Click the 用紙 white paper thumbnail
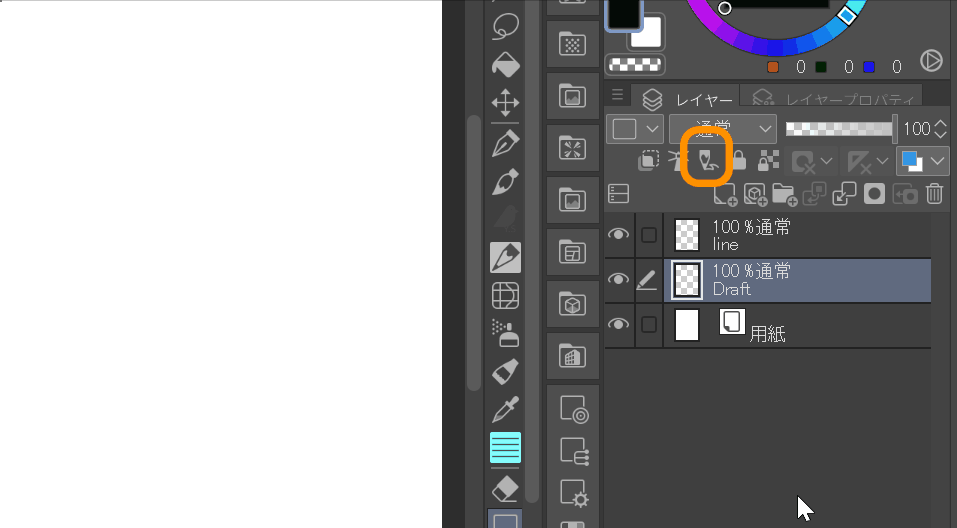The image size is (957, 528). (x=687, y=325)
